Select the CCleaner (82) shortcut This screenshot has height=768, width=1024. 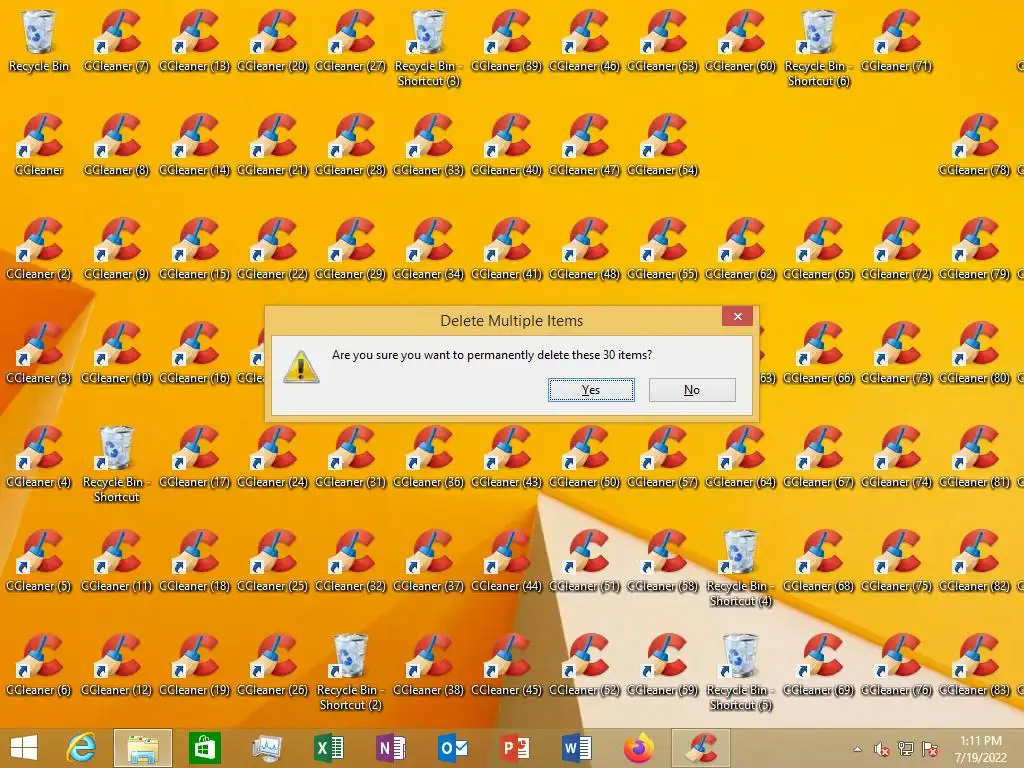pos(974,560)
